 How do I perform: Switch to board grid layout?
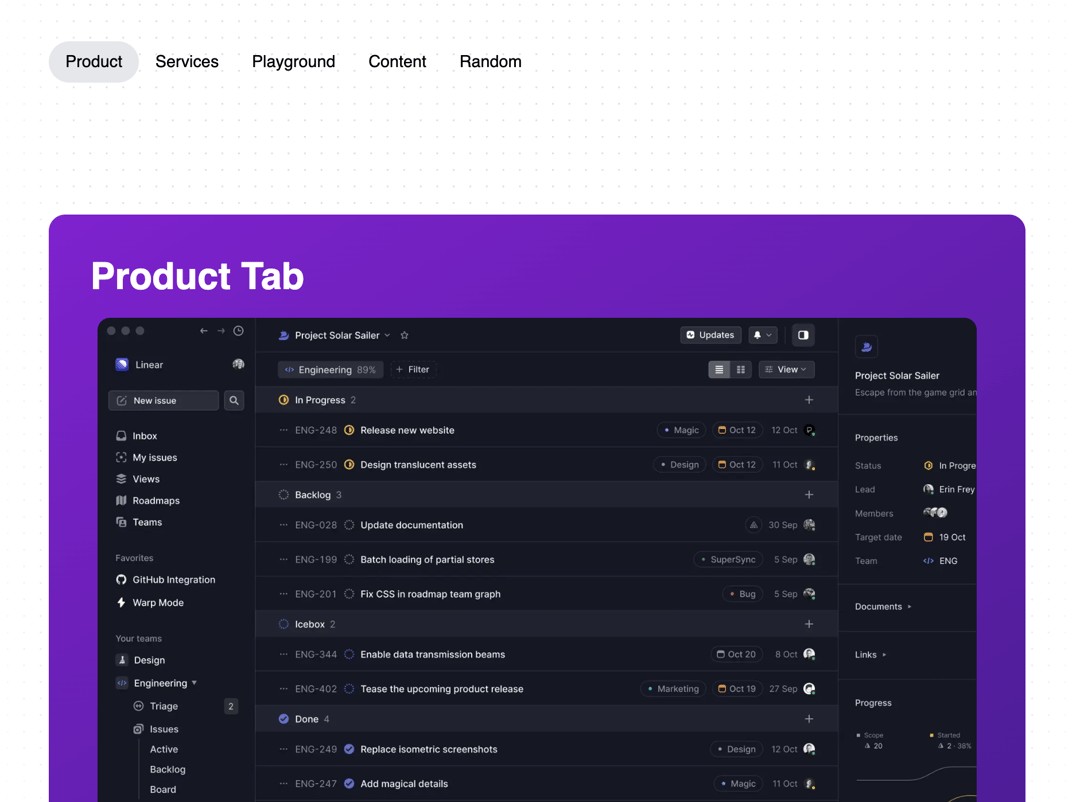coord(740,369)
